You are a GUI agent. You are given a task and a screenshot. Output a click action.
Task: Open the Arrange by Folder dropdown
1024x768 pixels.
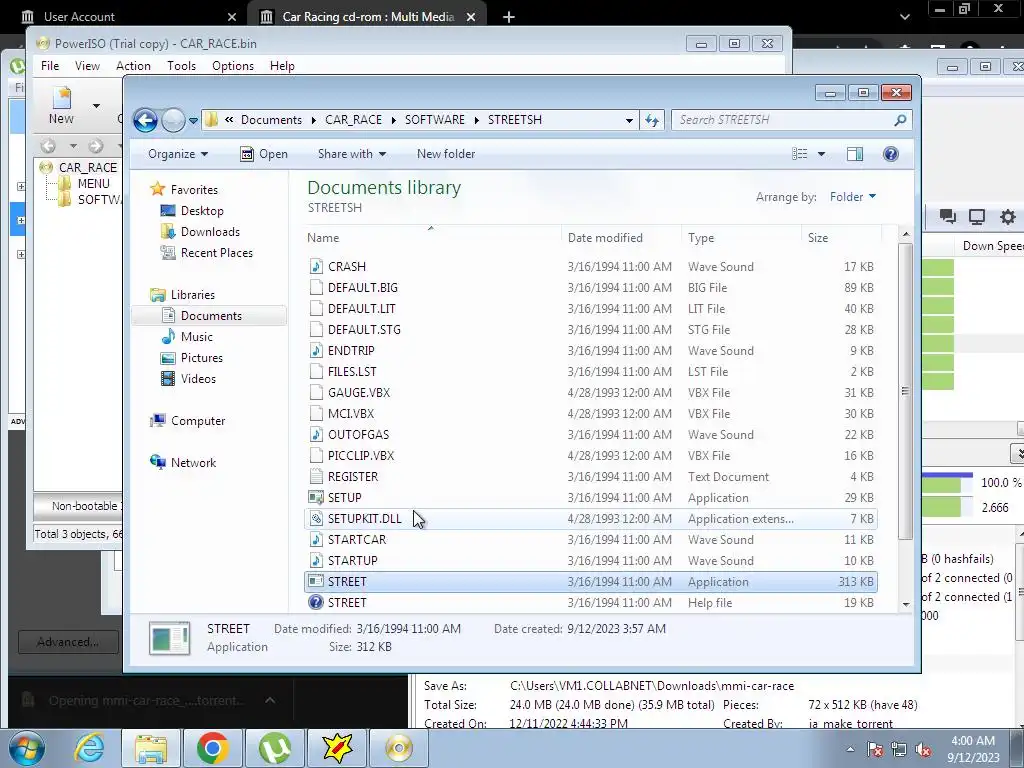[853, 197]
